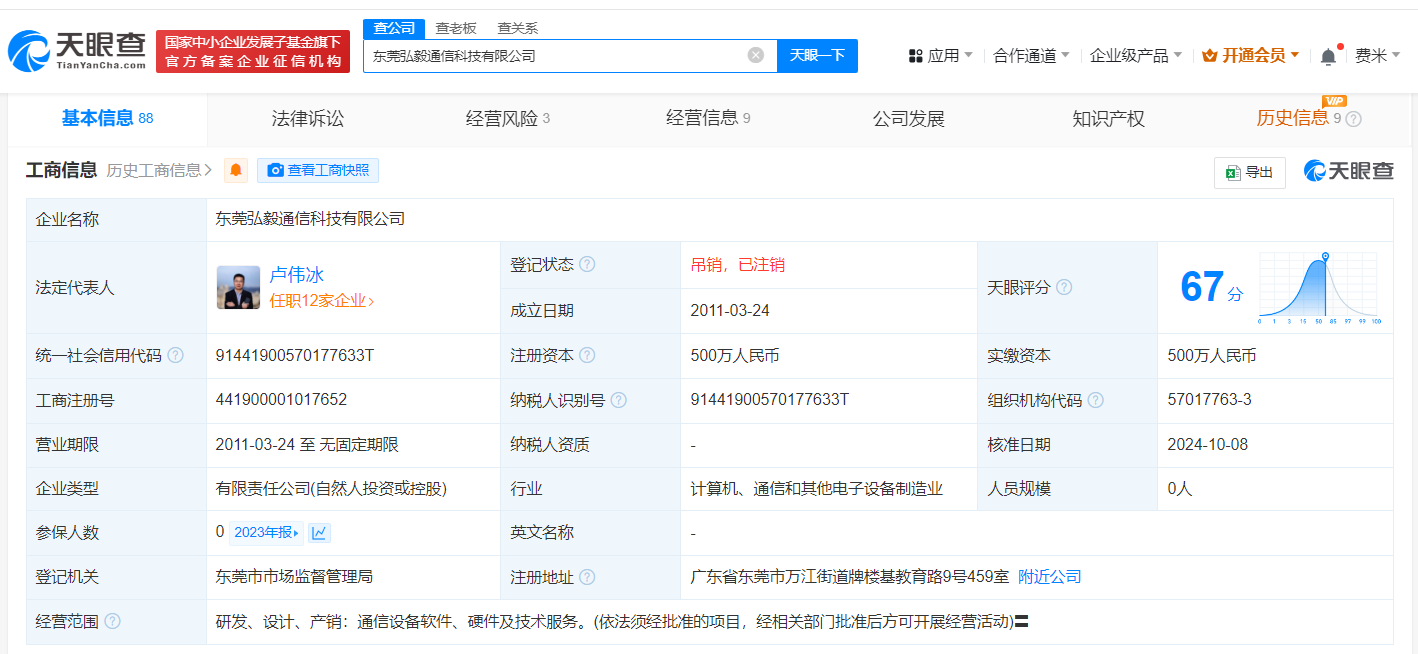
Task: Open the 附近公司 link
Action: (x=1050, y=577)
